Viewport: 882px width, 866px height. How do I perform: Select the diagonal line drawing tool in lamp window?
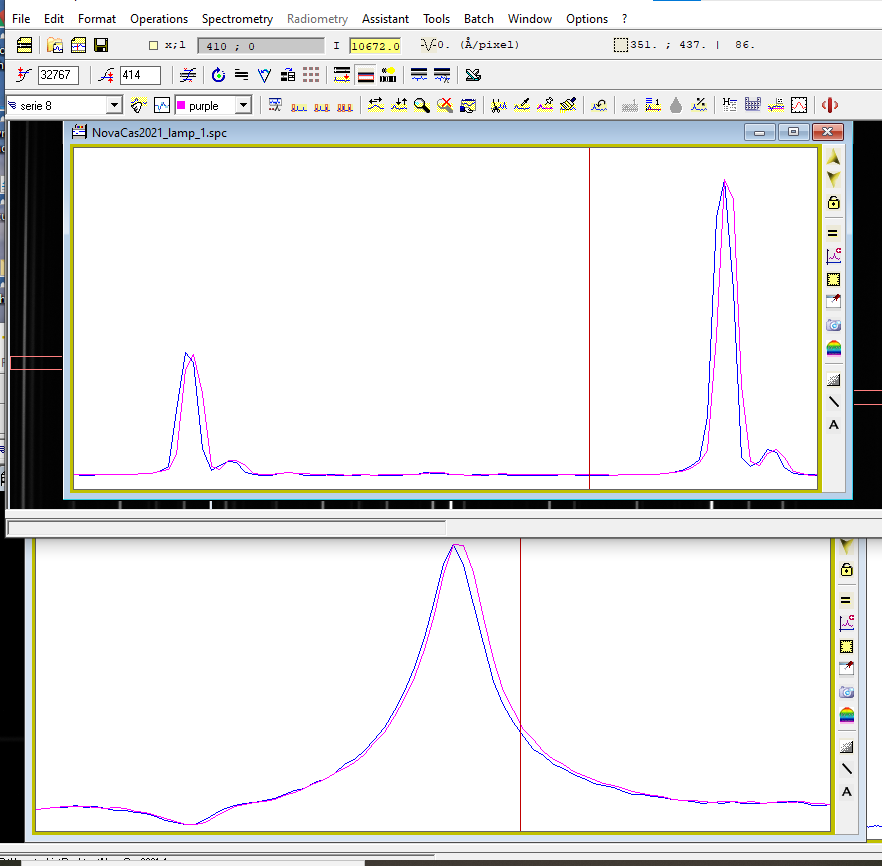833,402
